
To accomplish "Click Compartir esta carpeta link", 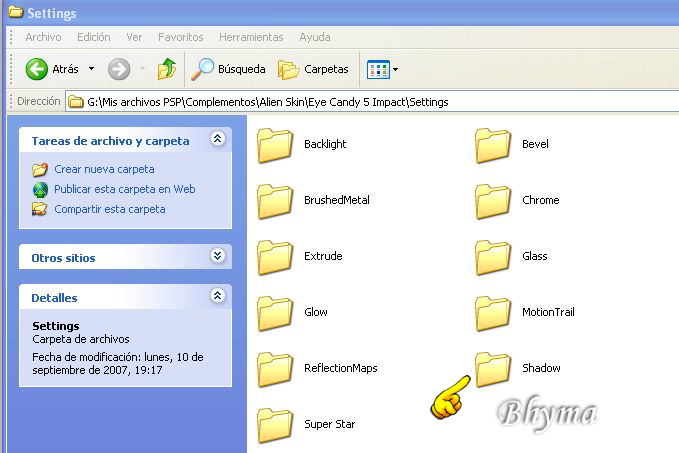I will 109,209.
